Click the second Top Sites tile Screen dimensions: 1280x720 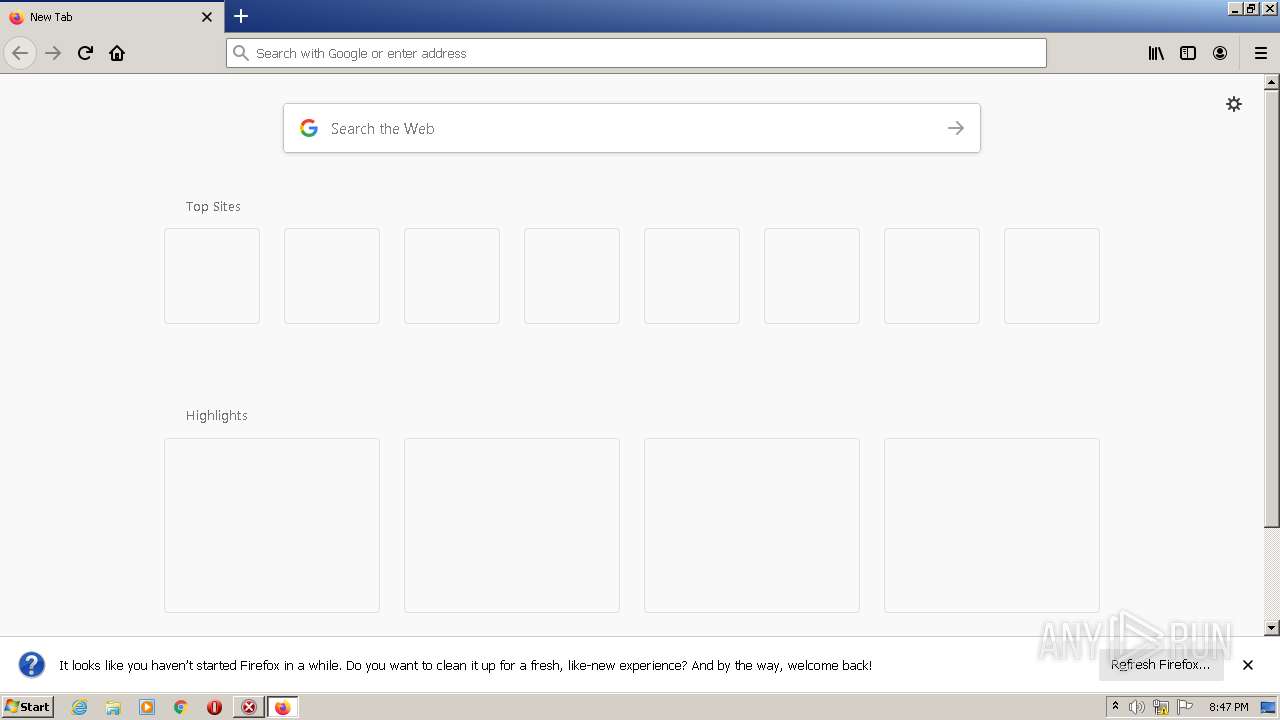[332, 276]
